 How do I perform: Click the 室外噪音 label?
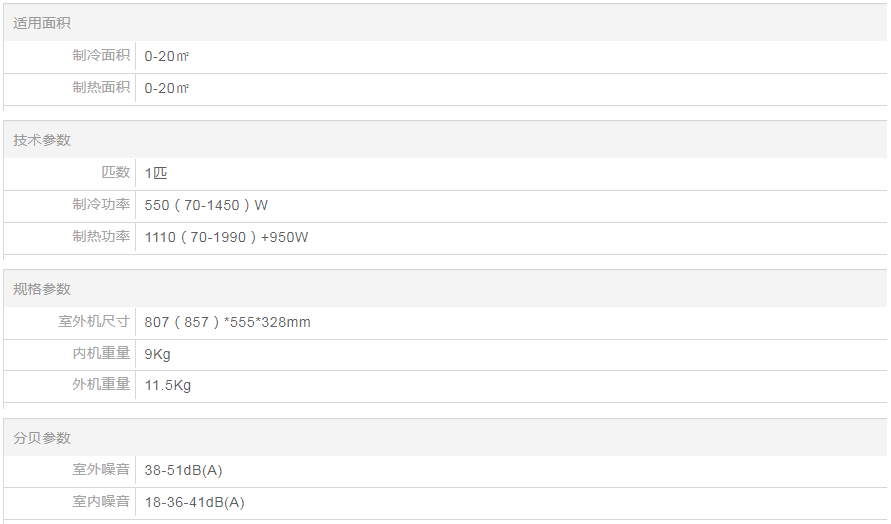[101, 470]
